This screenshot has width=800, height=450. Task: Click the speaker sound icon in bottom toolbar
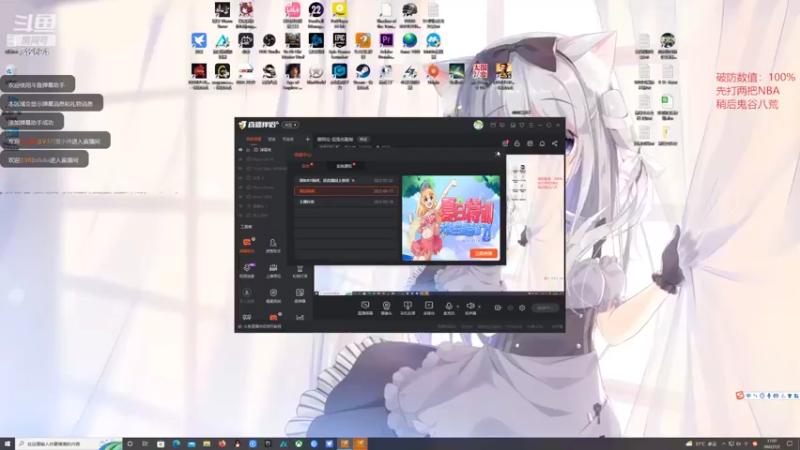click(x=470, y=306)
